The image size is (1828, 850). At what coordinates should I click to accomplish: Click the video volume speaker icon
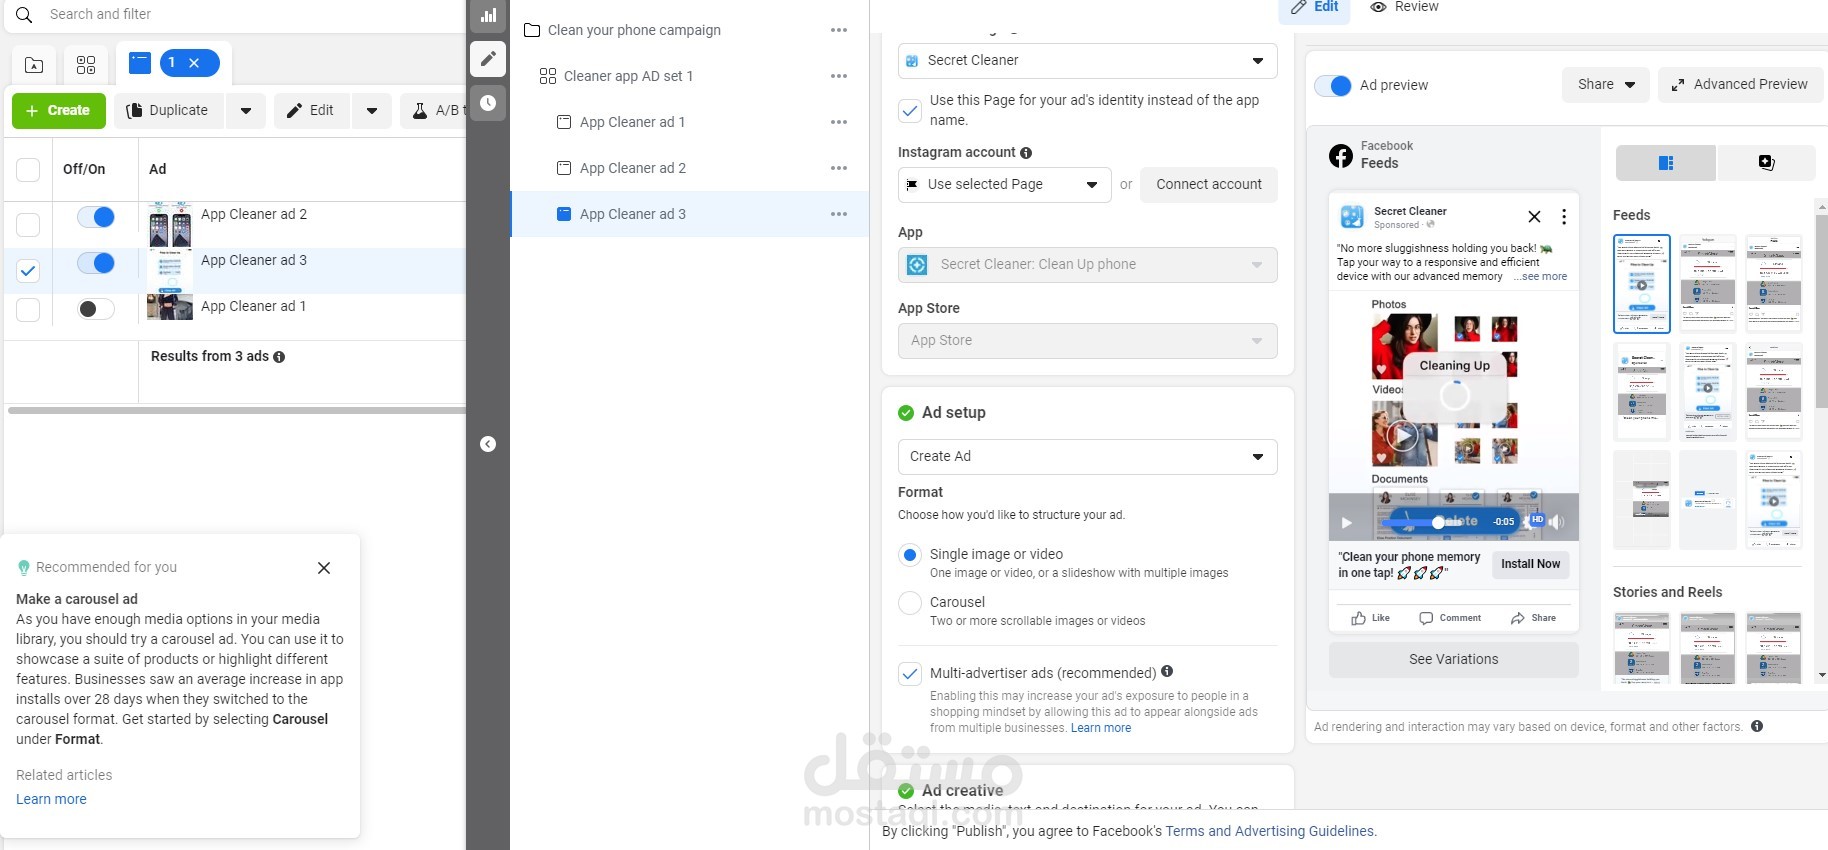[1557, 522]
